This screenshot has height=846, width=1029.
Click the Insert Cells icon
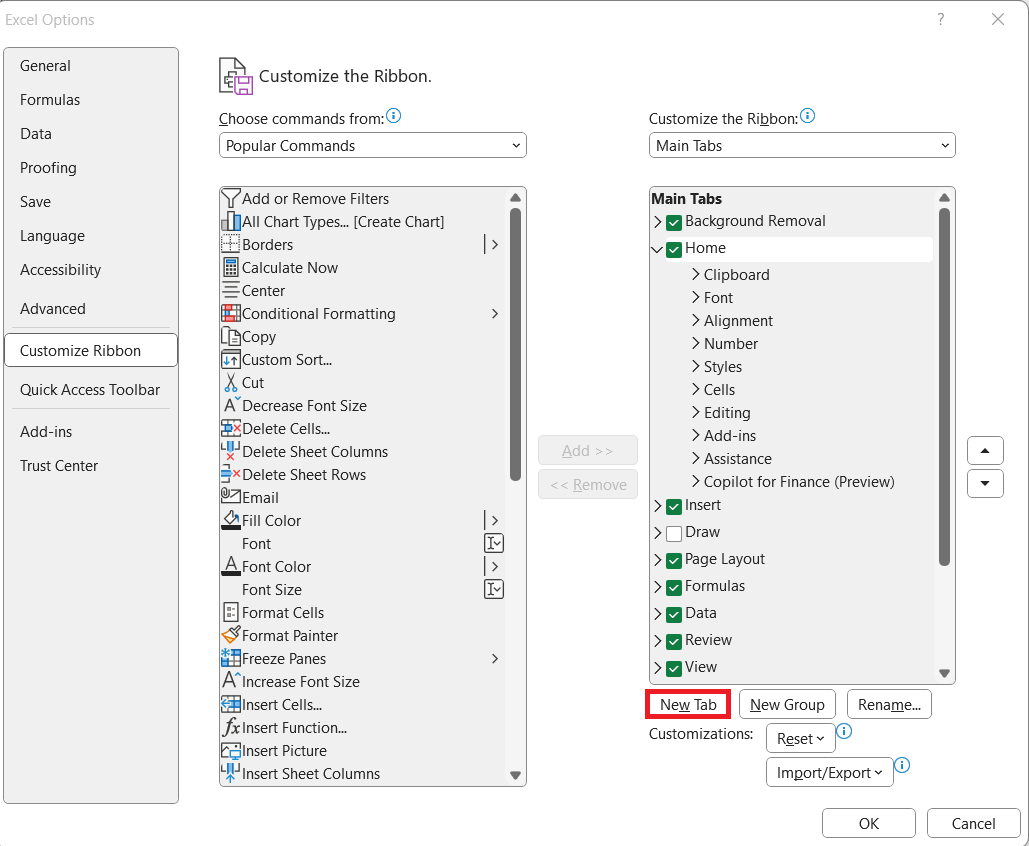[230, 704]
